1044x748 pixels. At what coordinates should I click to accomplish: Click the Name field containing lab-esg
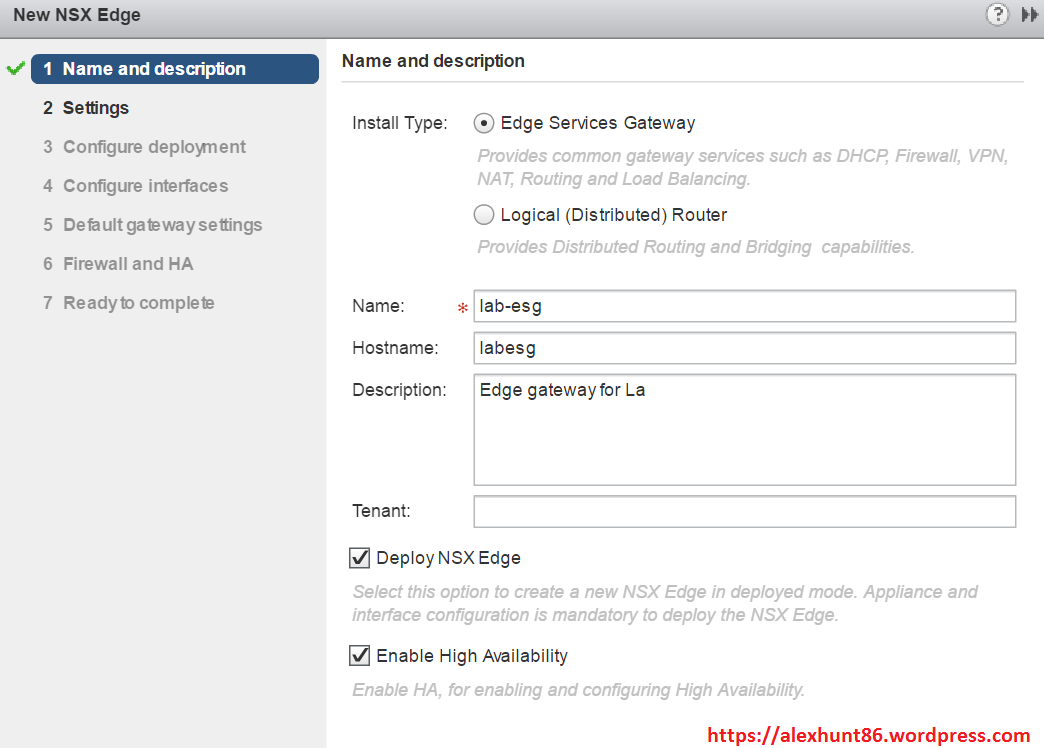click(x=744, y=306)
